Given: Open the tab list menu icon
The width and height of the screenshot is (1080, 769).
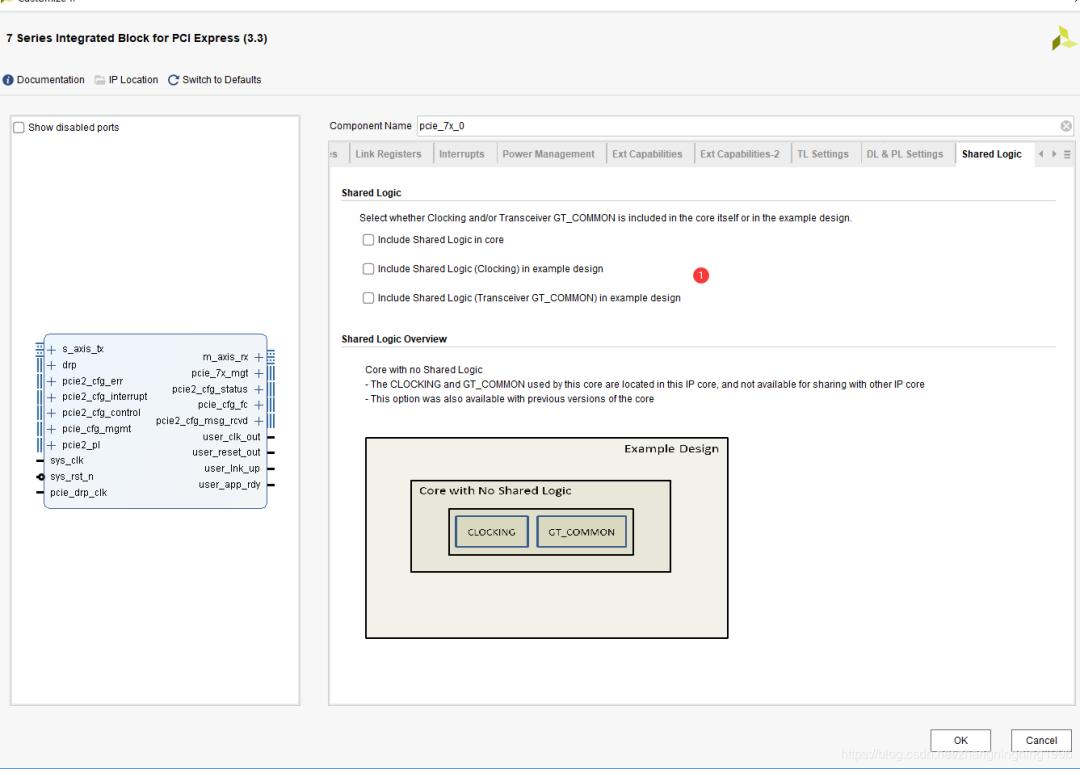Looking at the screenshot, I should (x=1067, y=154).
